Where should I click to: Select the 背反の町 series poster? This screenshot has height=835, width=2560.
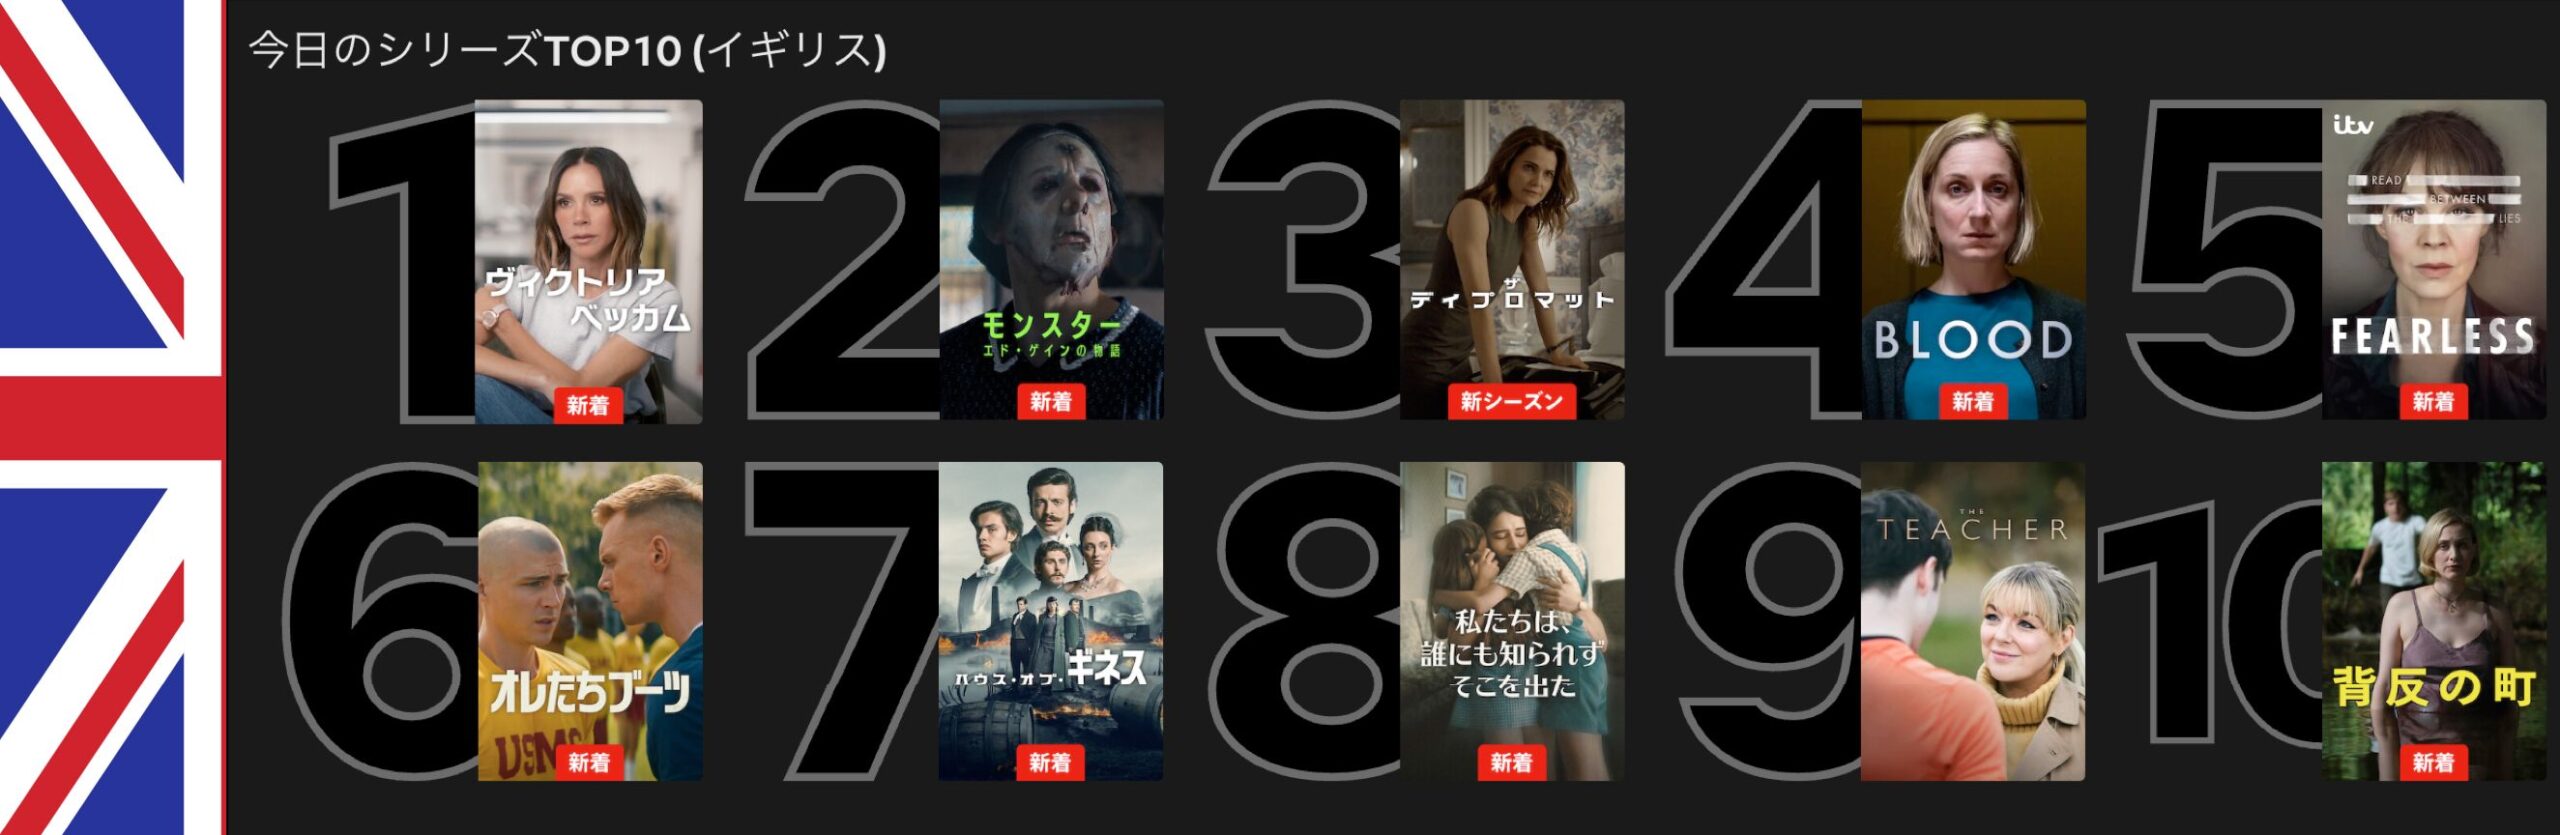point(2434,621)
